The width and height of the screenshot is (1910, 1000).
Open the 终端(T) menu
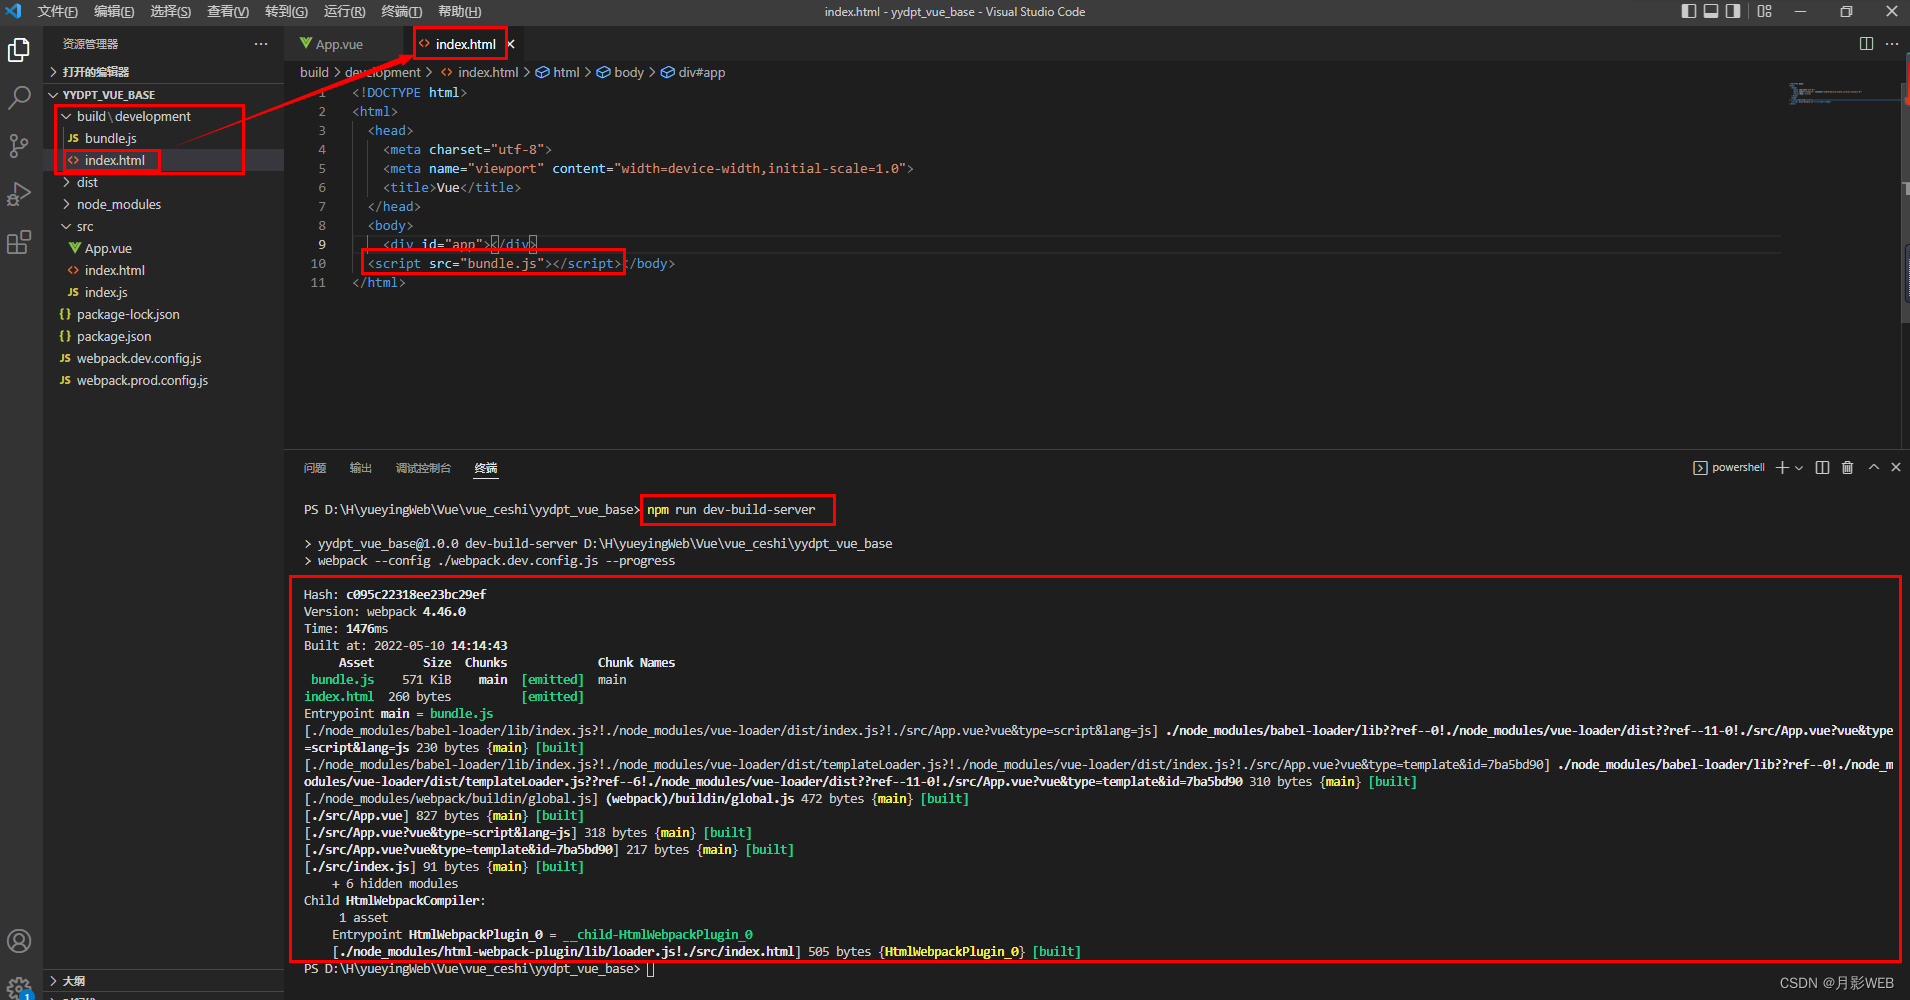pyautogui.click(x=401, y=11)
